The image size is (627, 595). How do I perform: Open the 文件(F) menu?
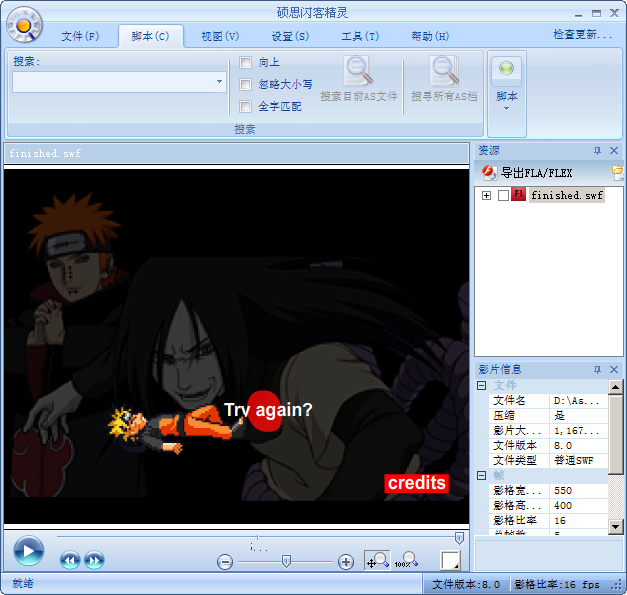click(x=80, y=36)
